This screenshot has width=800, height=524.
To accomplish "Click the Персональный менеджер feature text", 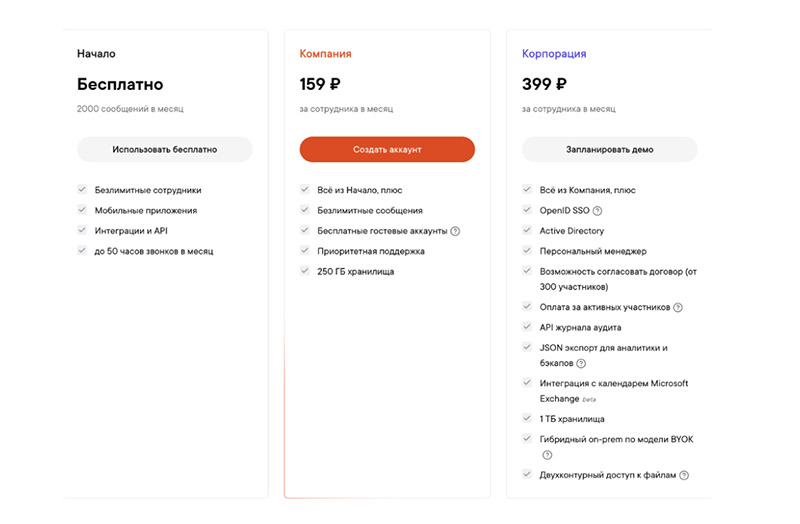I will click(593, 251).
